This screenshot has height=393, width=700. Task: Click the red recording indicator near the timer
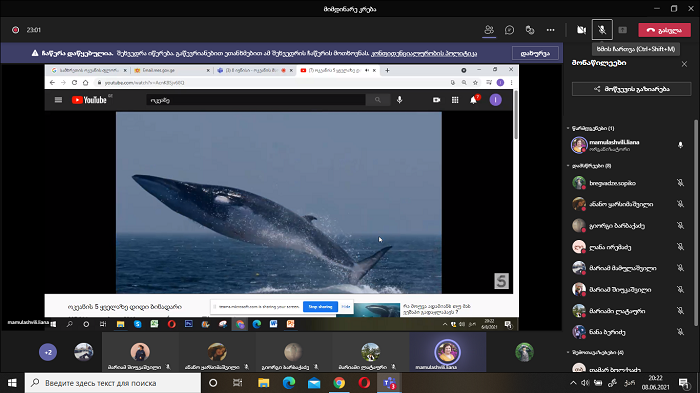[x=16, y=30]
